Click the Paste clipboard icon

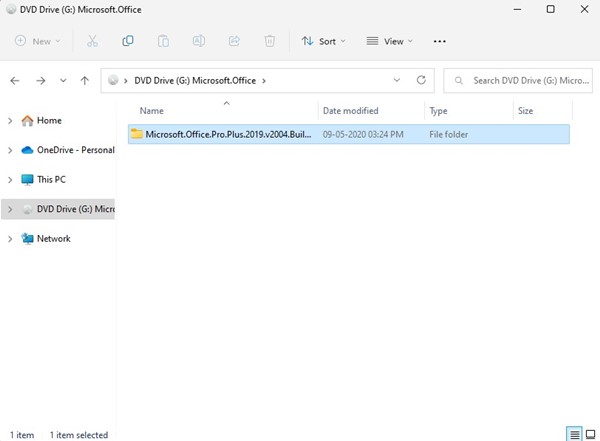coord(163,41)
